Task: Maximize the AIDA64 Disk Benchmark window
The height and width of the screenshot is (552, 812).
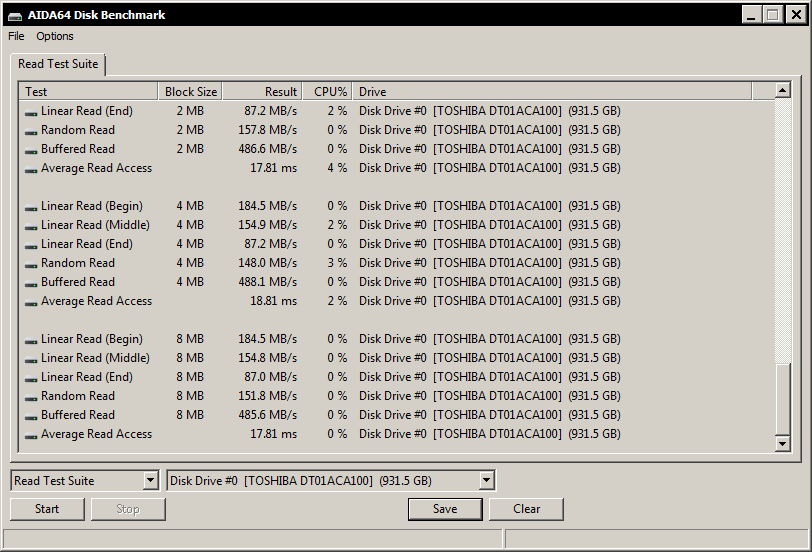Action: coord(773,14)
